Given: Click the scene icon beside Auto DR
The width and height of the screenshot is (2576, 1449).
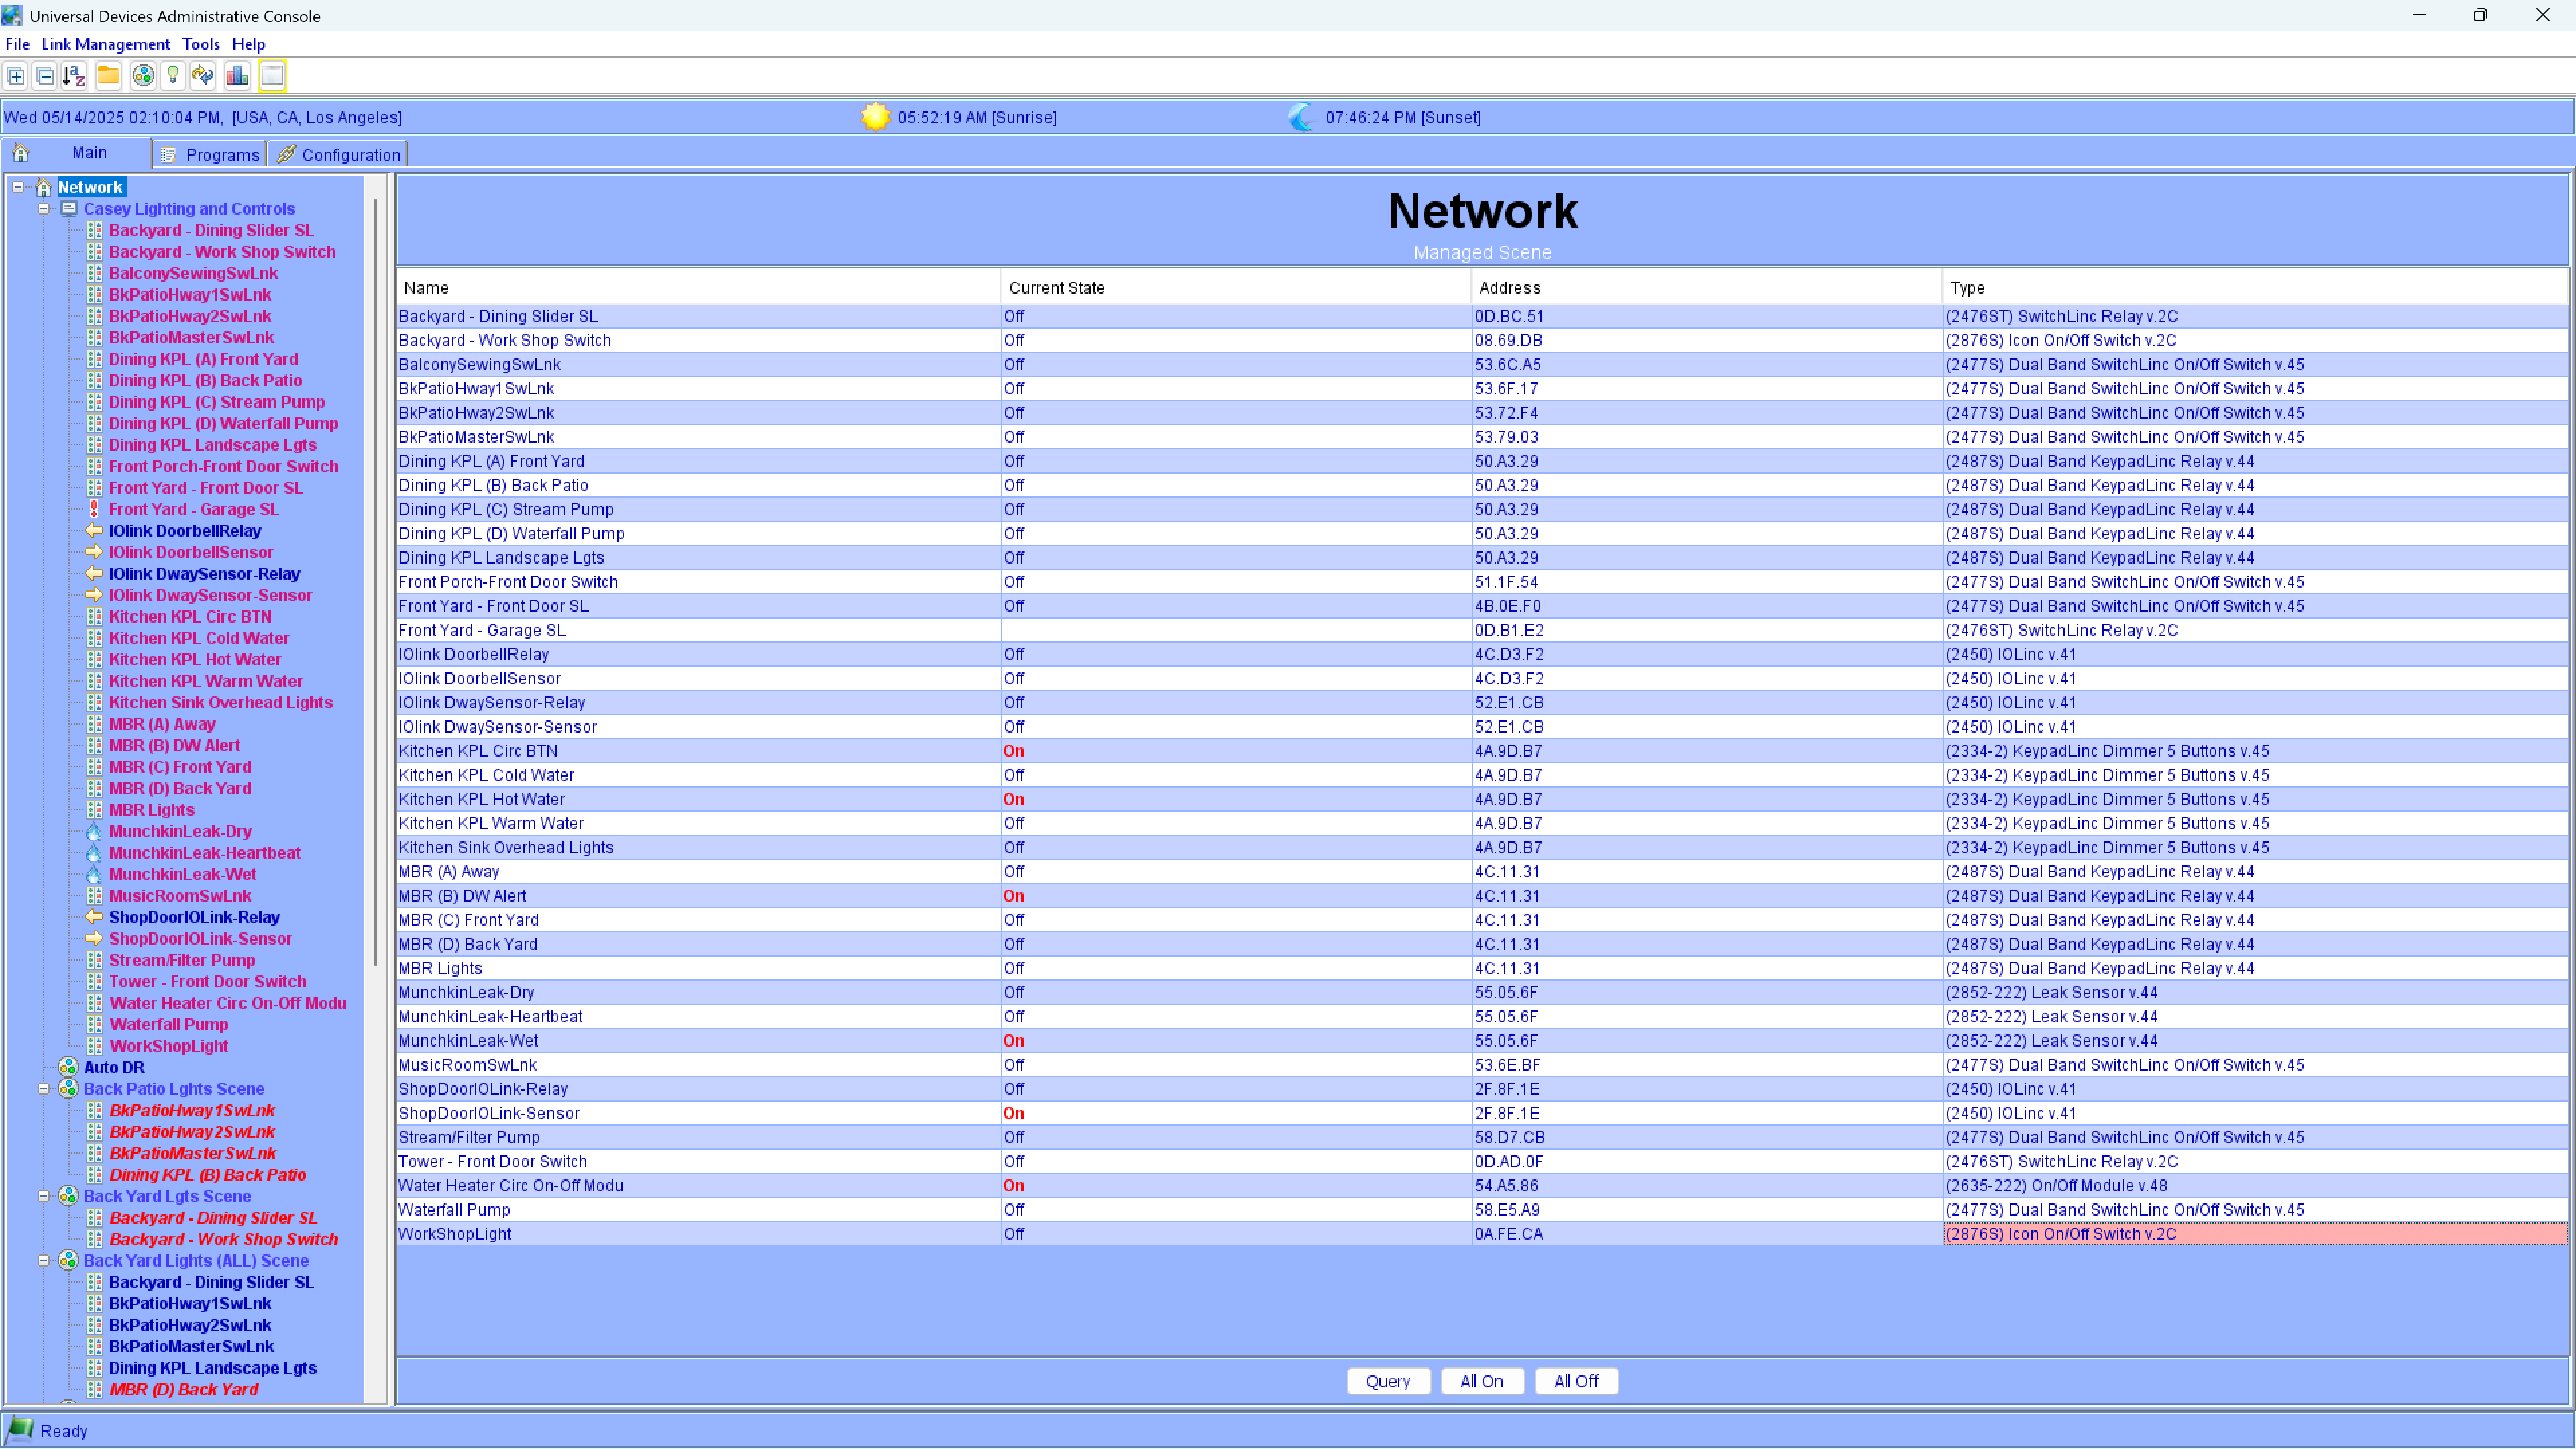Looking at the screenshot, I should click(x=68, y=1067).
